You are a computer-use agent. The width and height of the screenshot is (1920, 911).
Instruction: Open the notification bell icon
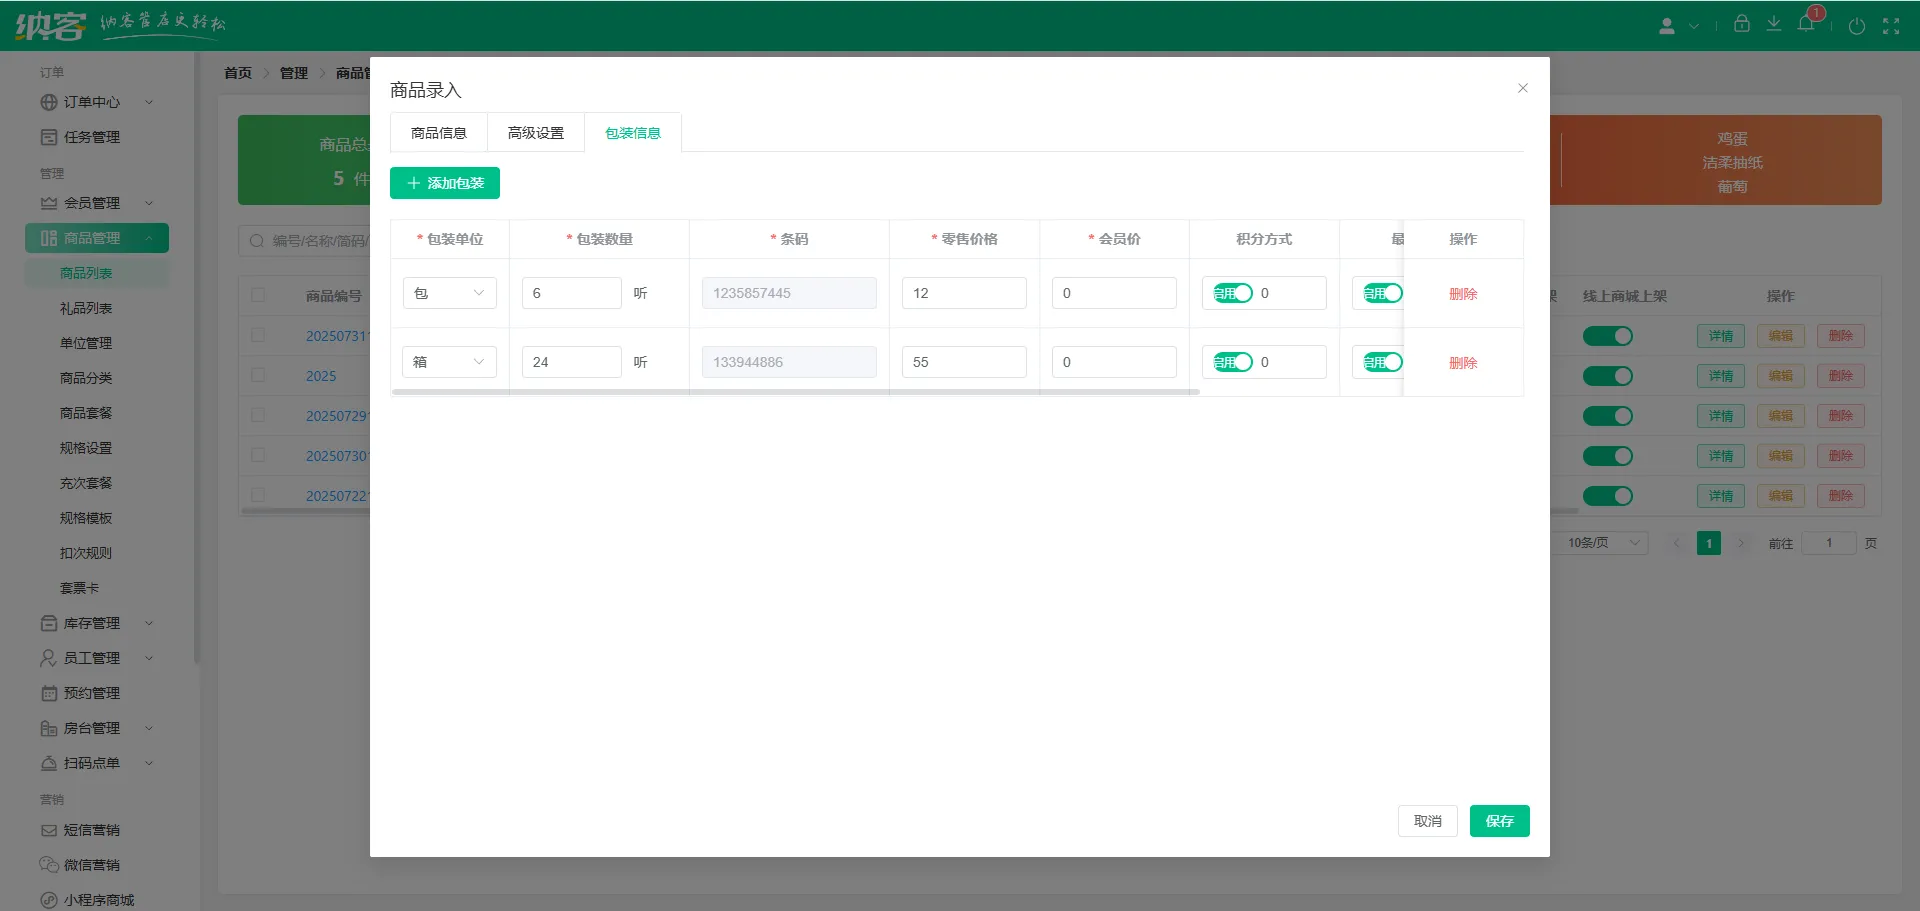coord(1806,24)
